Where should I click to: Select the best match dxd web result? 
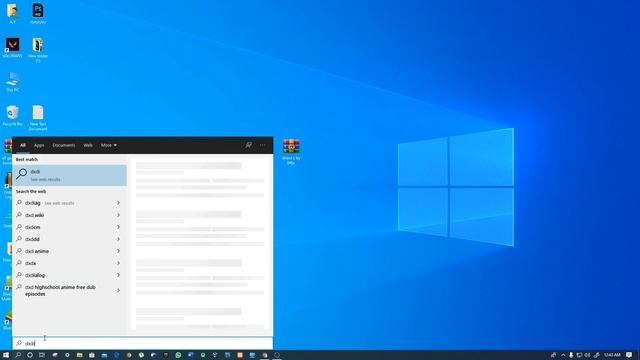click(70, 175)
